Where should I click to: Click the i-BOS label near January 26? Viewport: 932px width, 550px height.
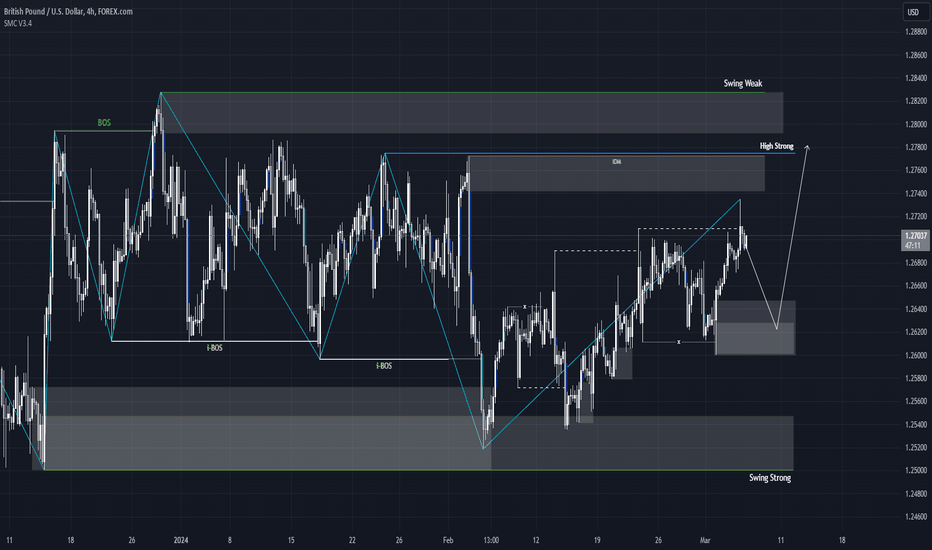384,366
